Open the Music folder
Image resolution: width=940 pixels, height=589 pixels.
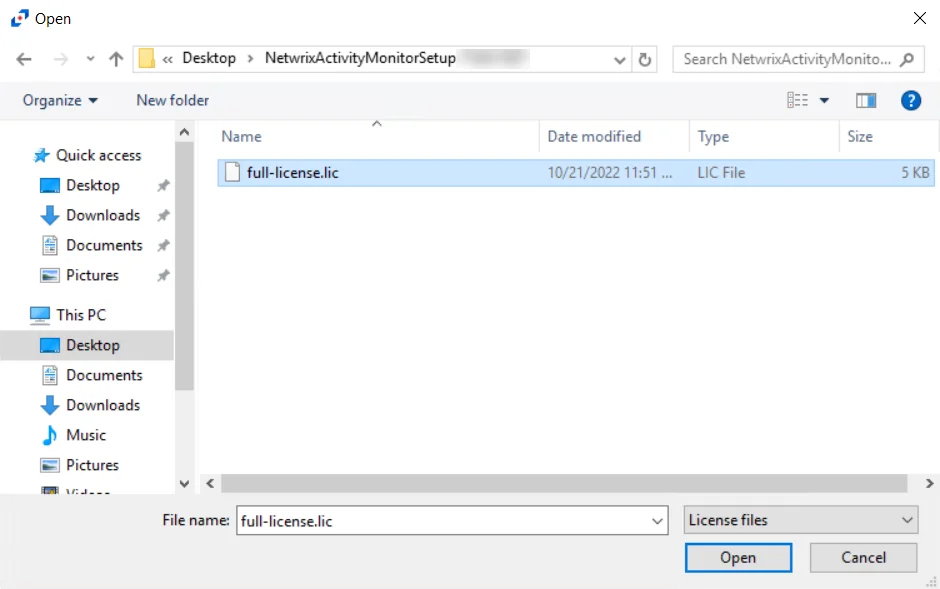coord(86,435)
